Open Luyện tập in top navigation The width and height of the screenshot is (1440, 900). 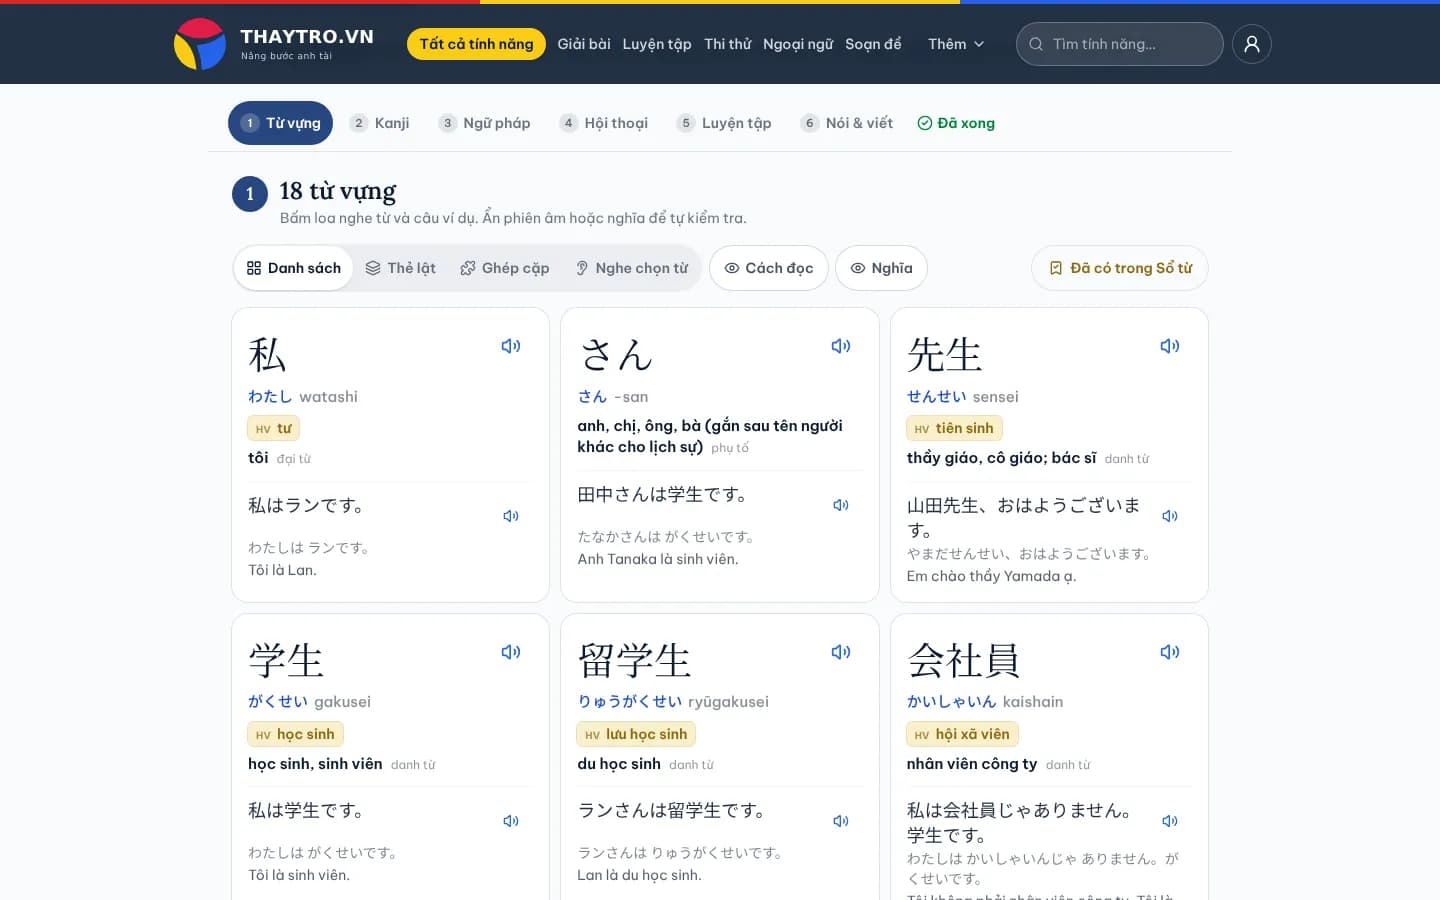[657, 44]
